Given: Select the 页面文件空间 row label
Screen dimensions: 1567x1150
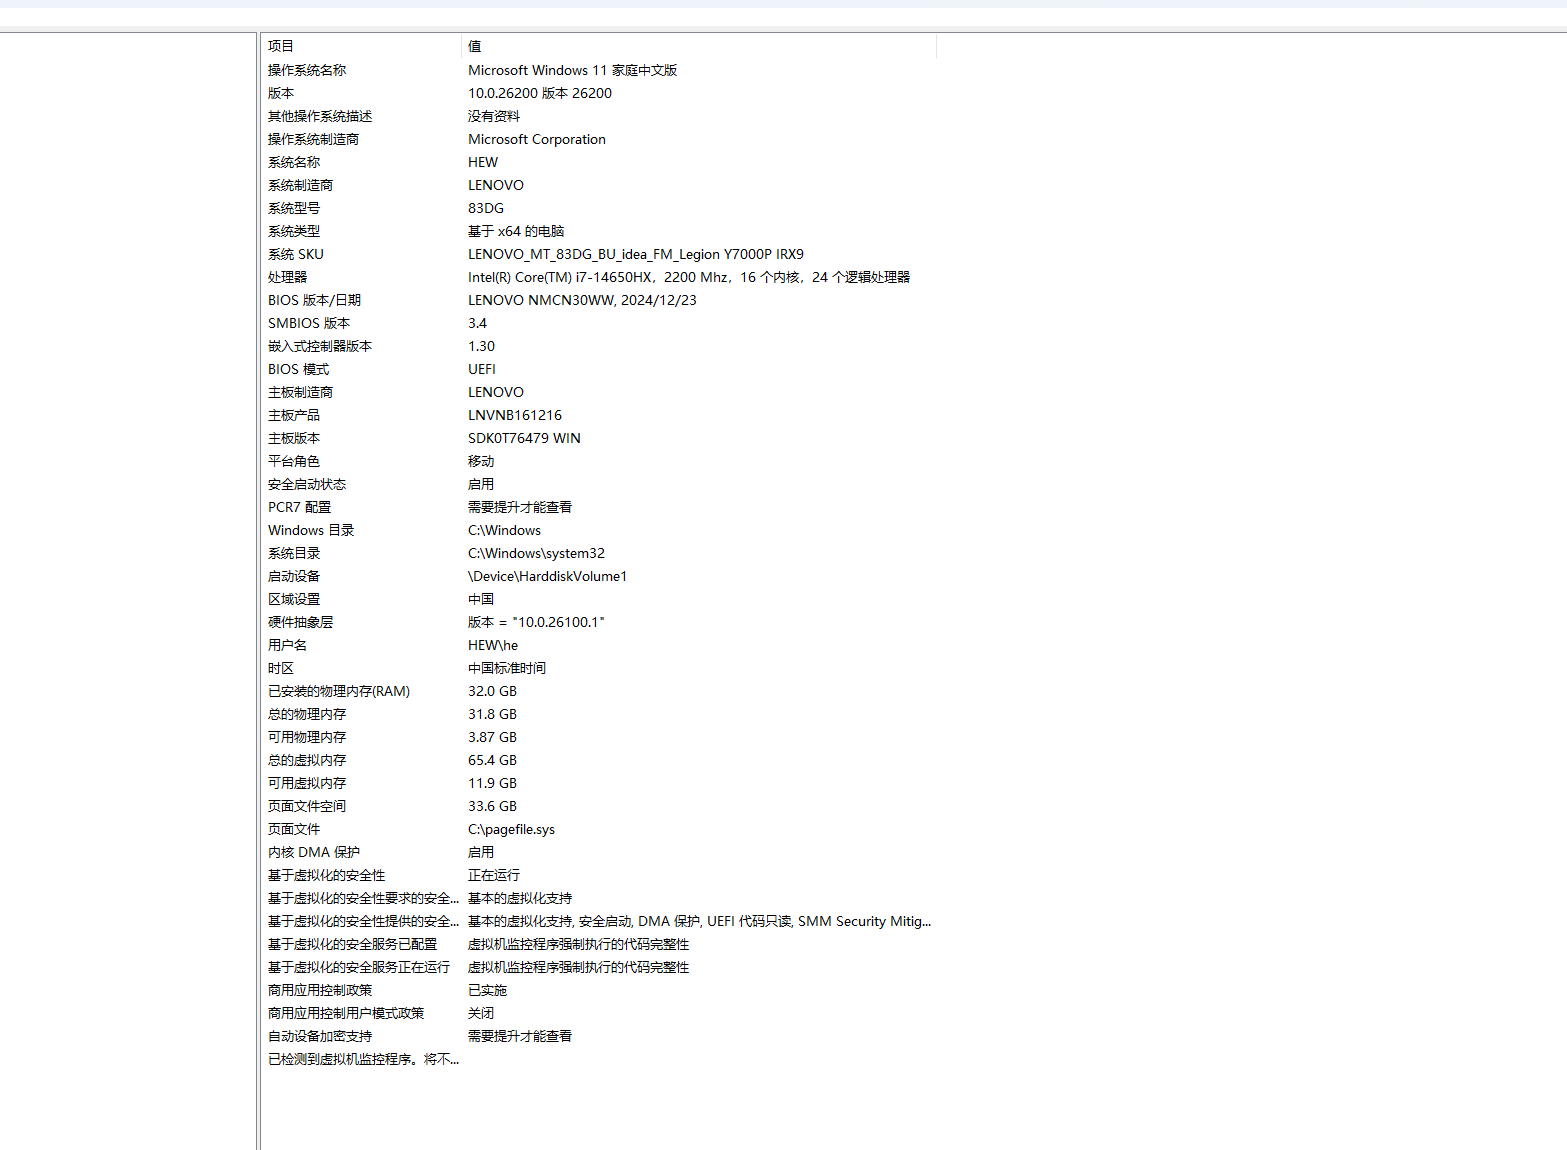Looking at the screenshot, I should 307,806.
